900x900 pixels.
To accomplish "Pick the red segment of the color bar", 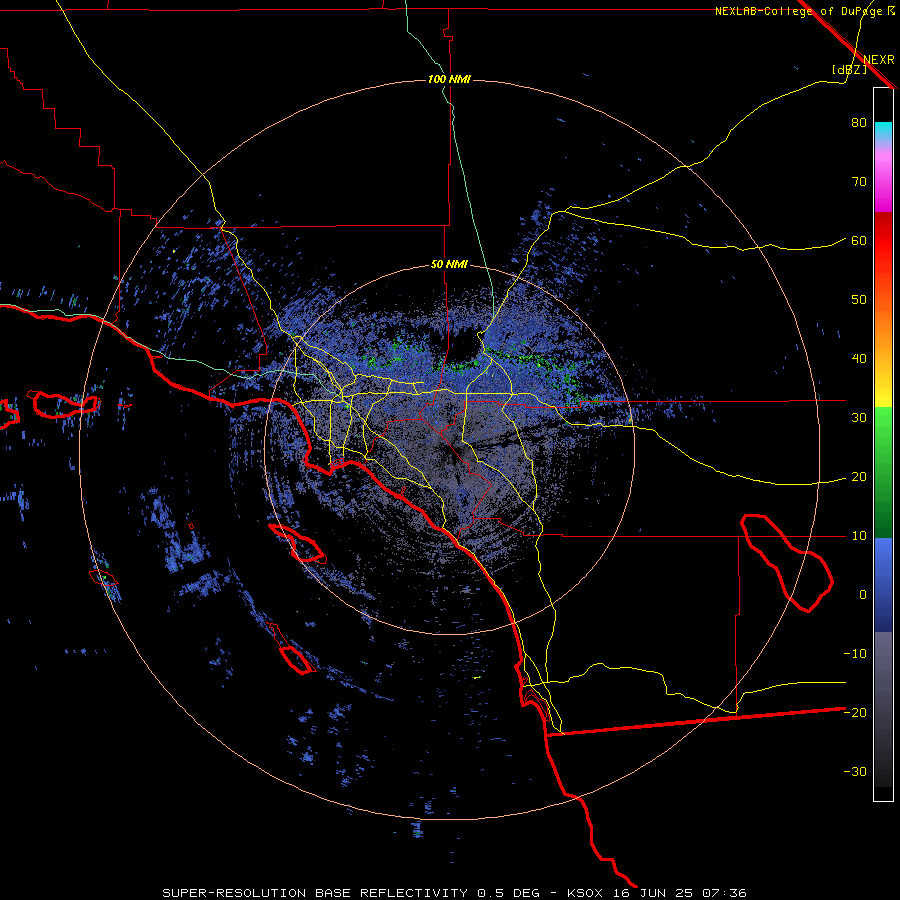I will coord(883,241).
